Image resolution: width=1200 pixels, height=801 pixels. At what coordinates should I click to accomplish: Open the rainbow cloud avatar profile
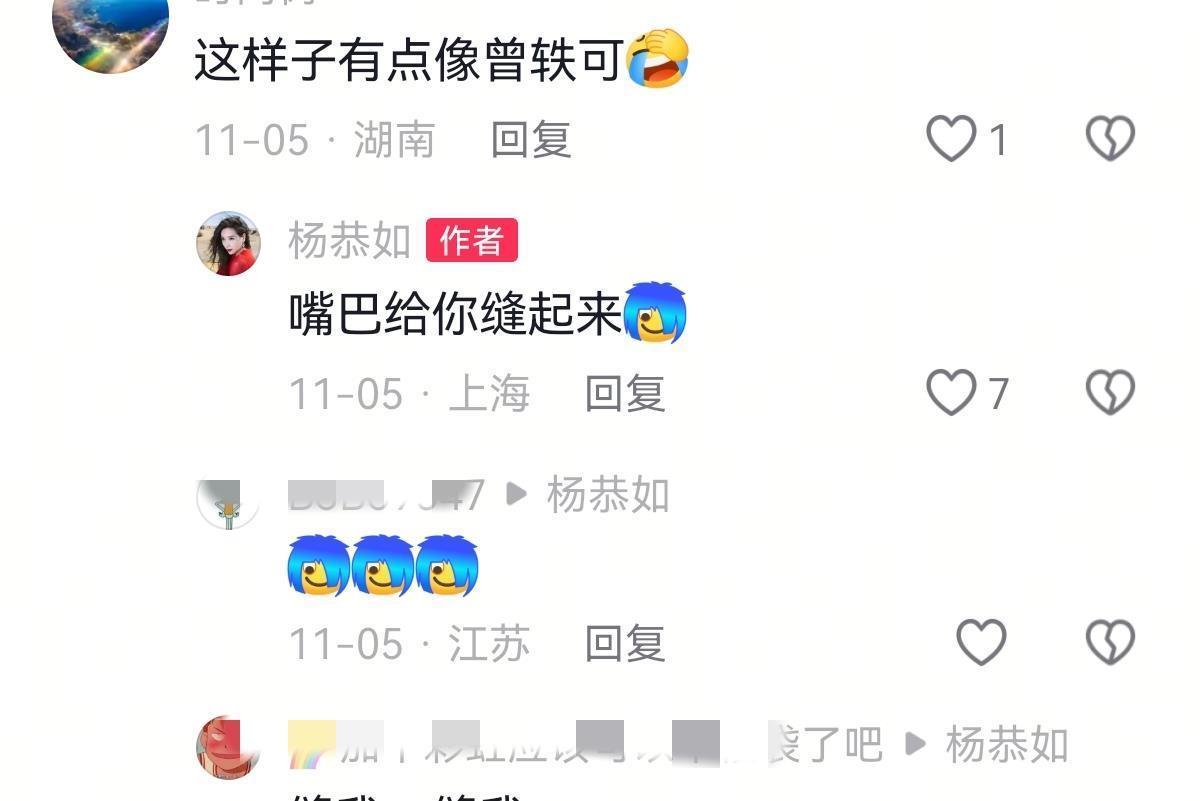pos(110,28)
